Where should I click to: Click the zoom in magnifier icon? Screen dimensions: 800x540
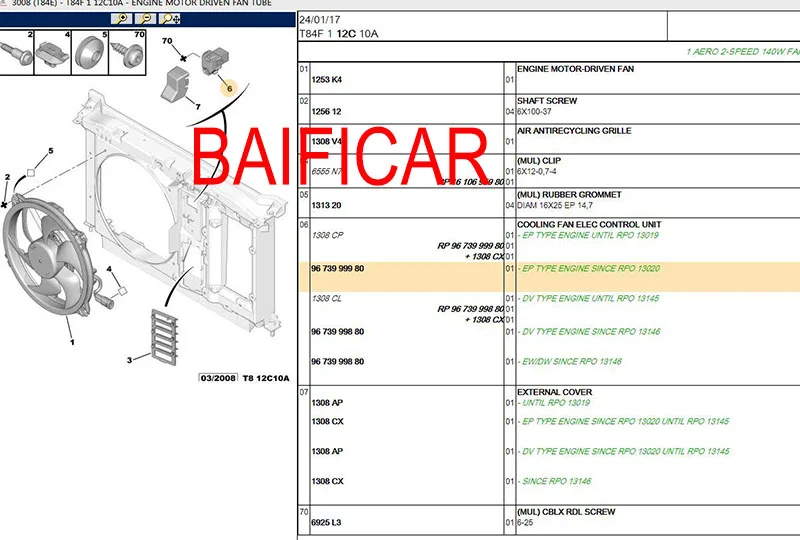122,19
